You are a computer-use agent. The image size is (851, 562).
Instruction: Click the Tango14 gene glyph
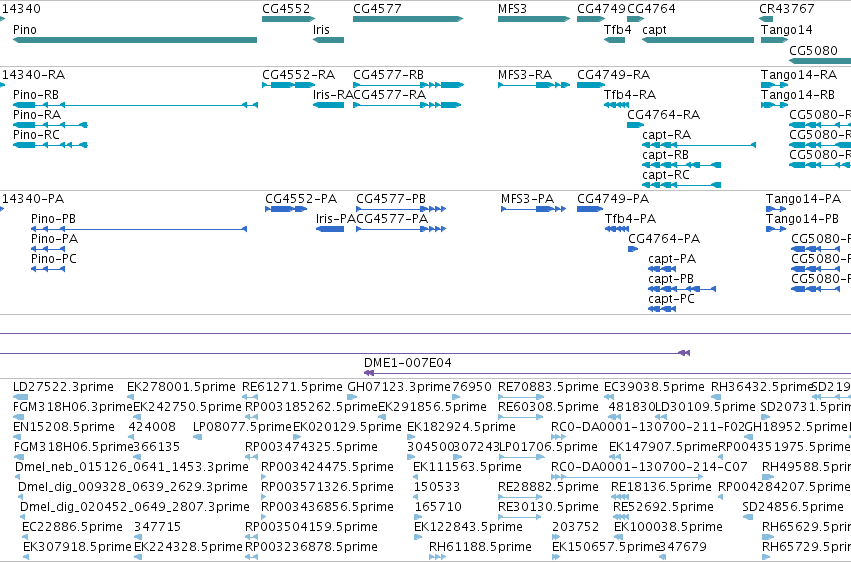click(774, 40)
